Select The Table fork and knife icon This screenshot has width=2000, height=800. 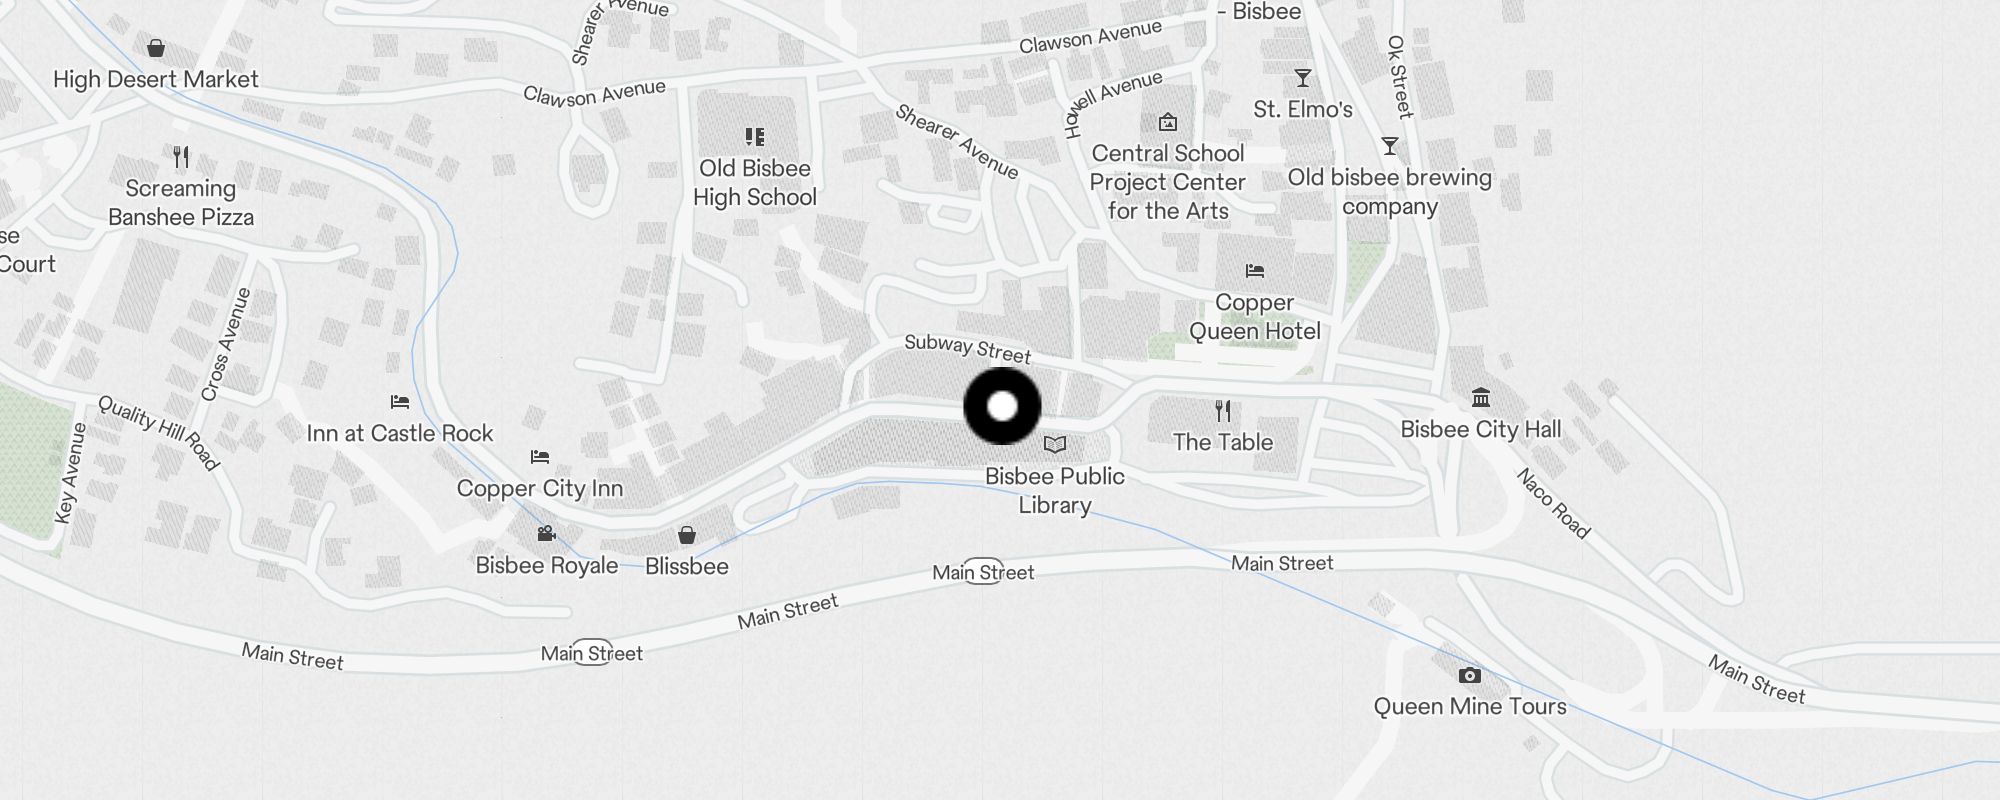1223,411
